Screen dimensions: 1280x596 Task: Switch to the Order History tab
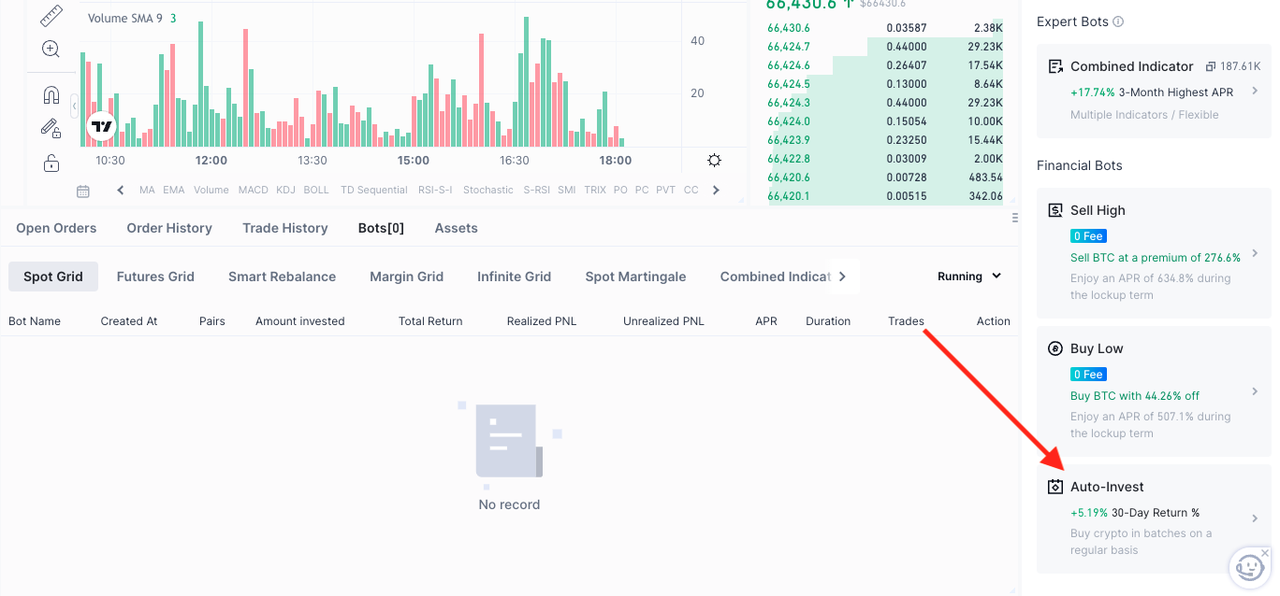click(169, 228)
